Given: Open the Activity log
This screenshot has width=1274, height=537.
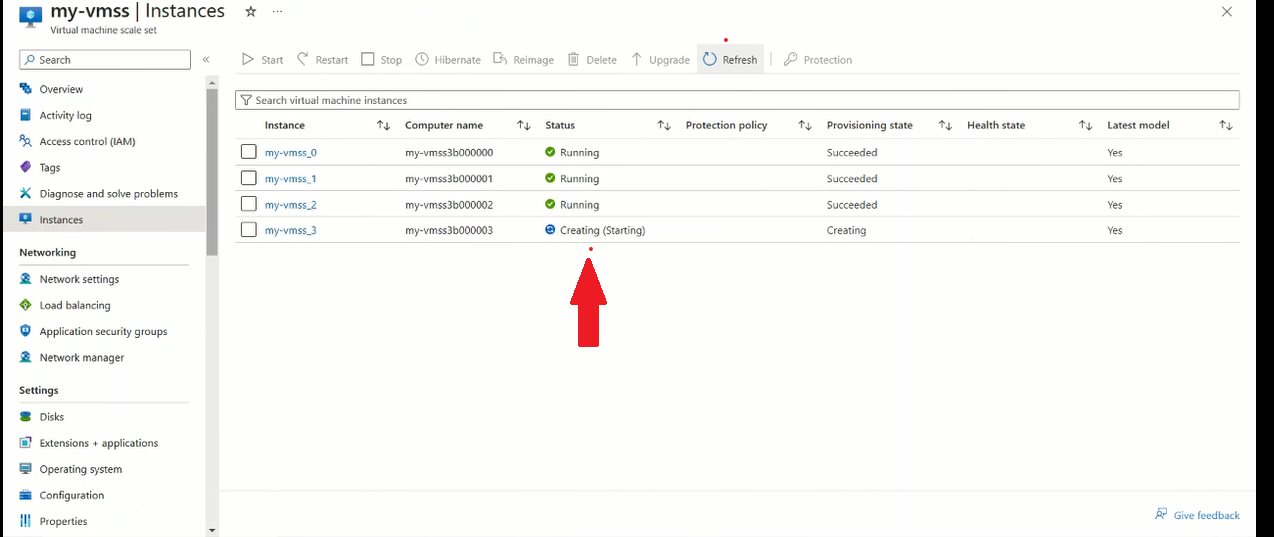Looking at the screenshot, I should click(65, 115).
